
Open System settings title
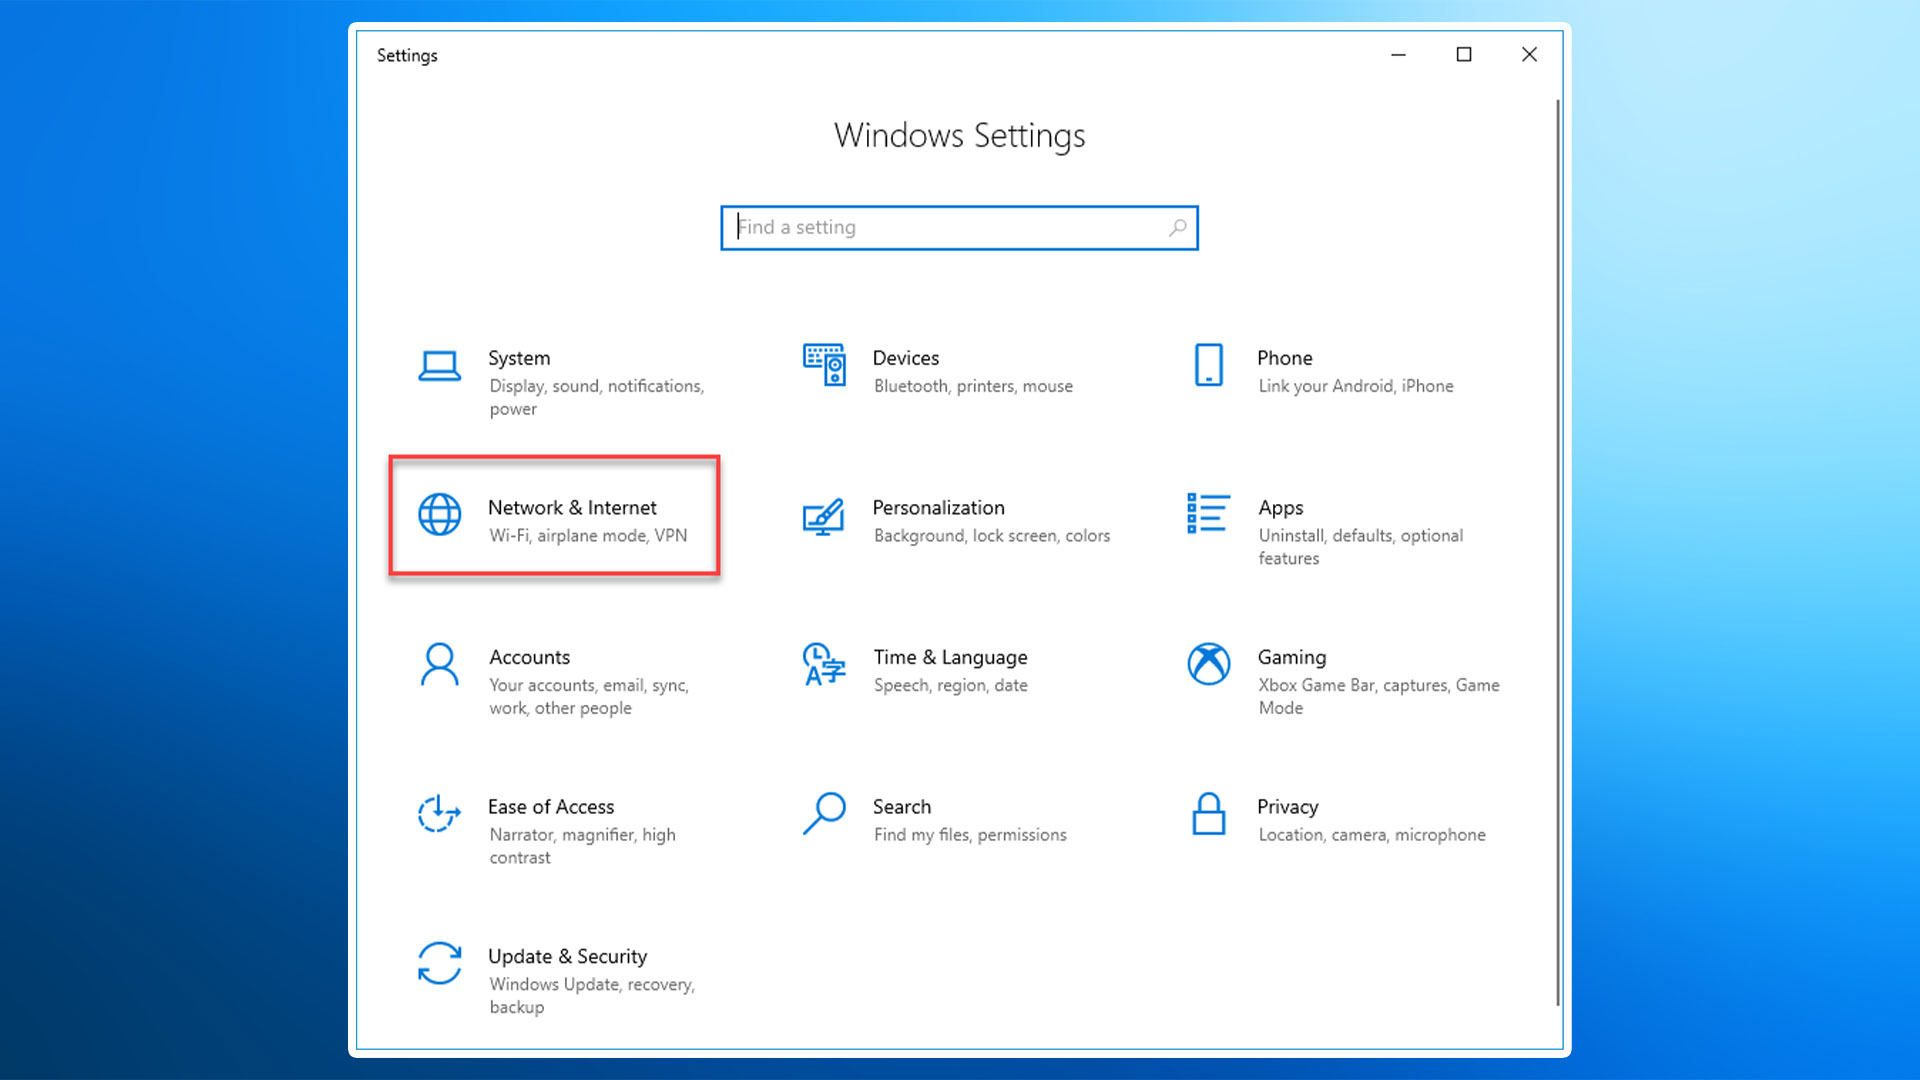tap(519, 358)
